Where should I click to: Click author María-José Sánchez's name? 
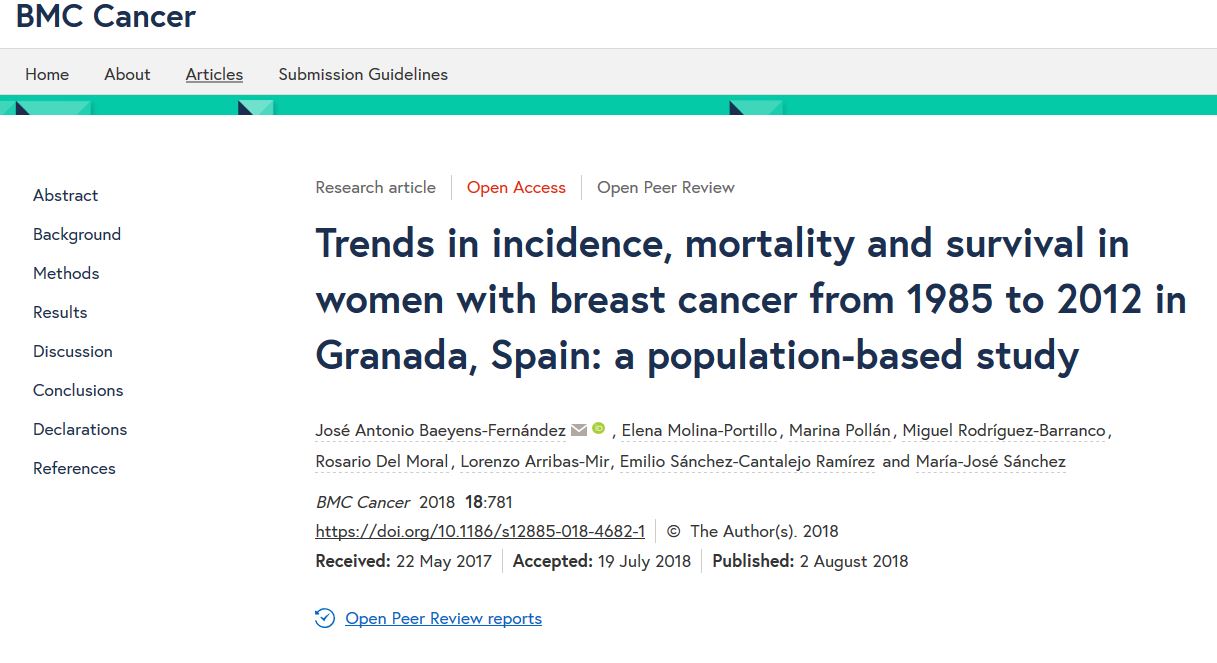pyautogui.click(x=990, y=461)
